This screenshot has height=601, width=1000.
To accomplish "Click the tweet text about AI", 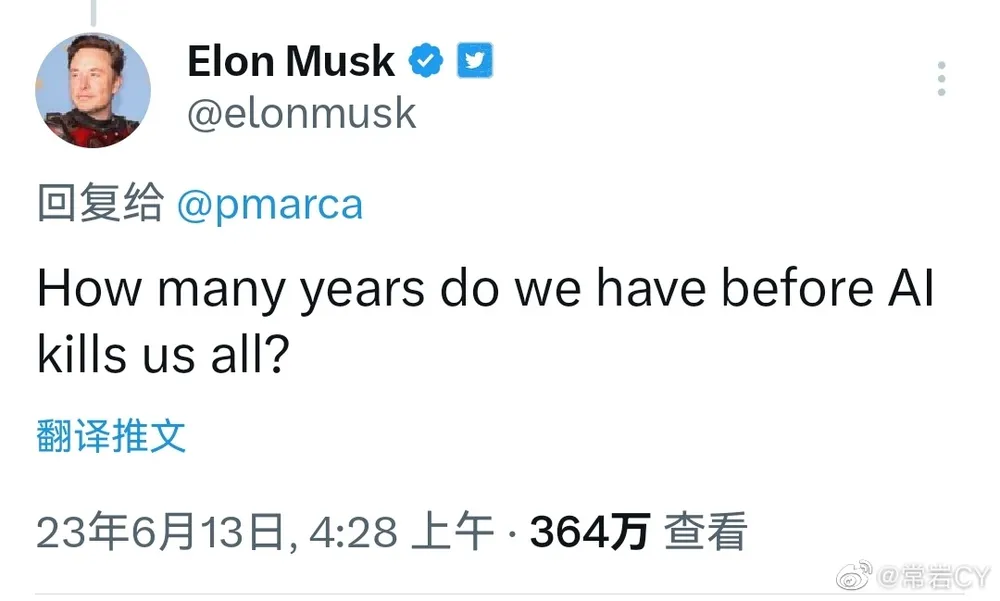I will coord(485,321).
